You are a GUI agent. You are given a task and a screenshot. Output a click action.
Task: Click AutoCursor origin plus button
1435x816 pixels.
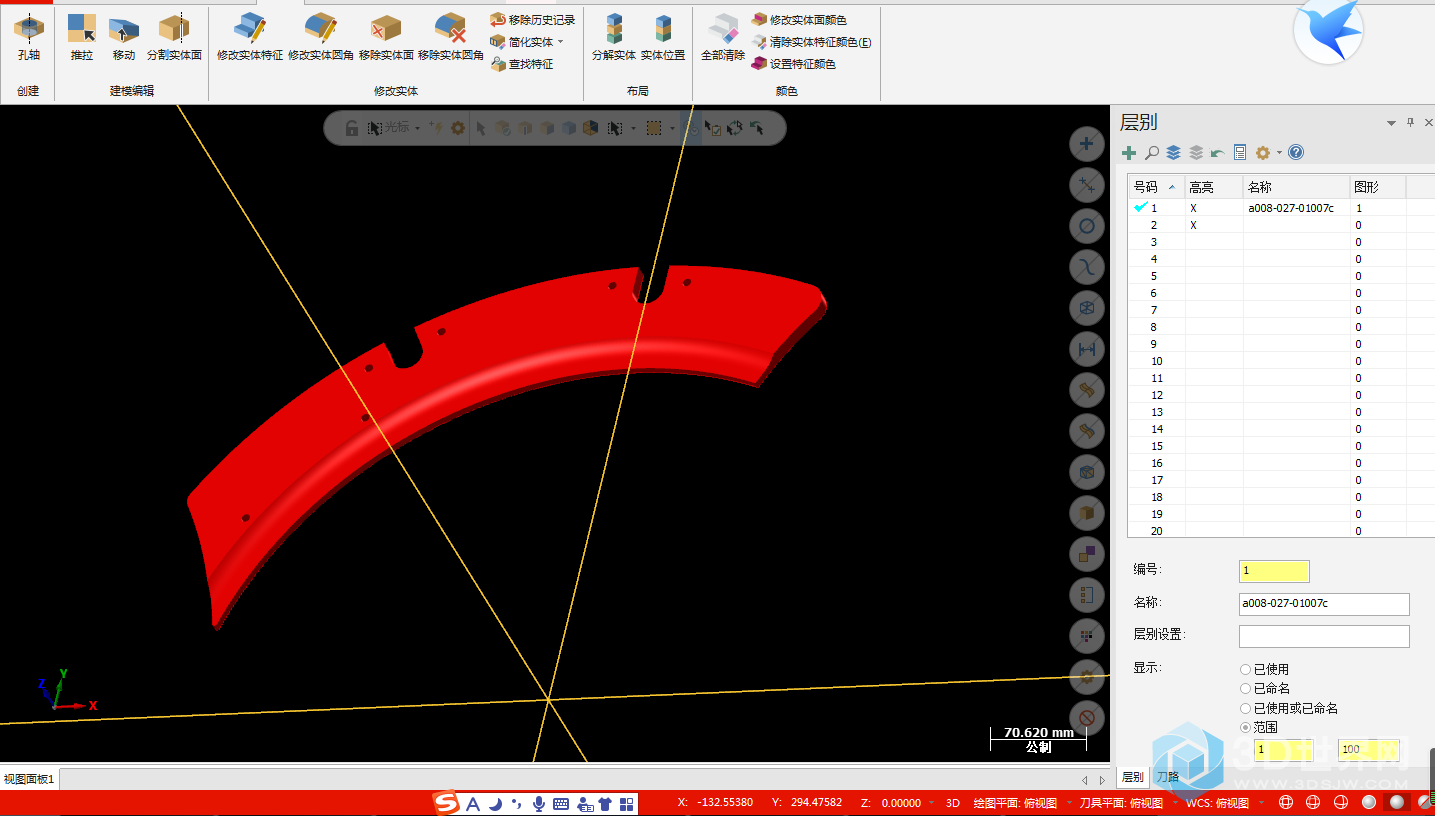pyautogui.click(x=1087, y=144)
